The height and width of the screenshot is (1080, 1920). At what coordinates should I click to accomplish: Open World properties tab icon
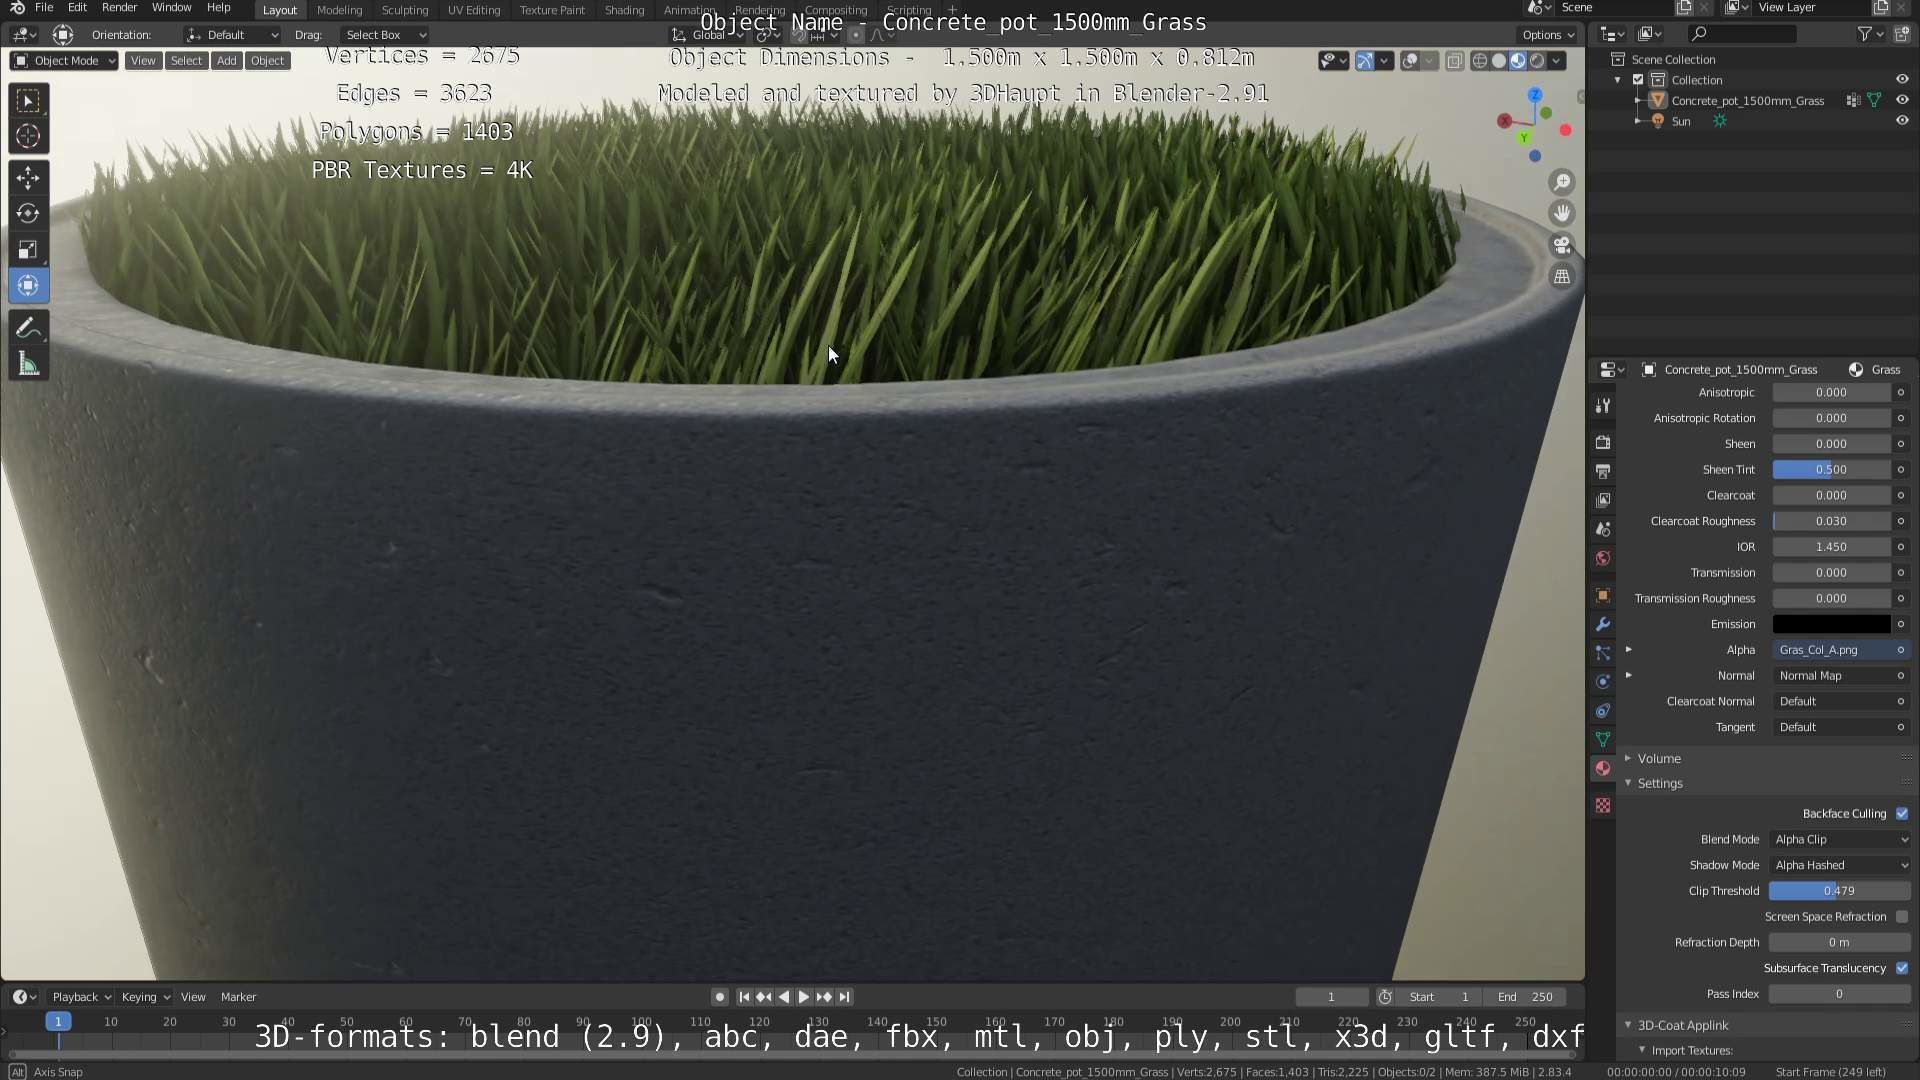(x=1603, y=558)
